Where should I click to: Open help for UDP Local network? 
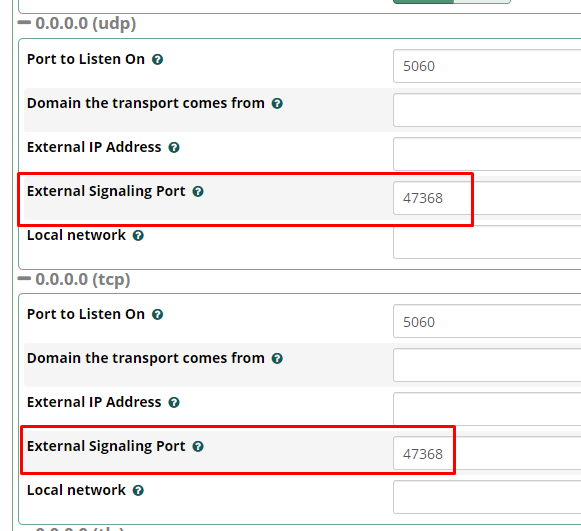tap(138, 235)
